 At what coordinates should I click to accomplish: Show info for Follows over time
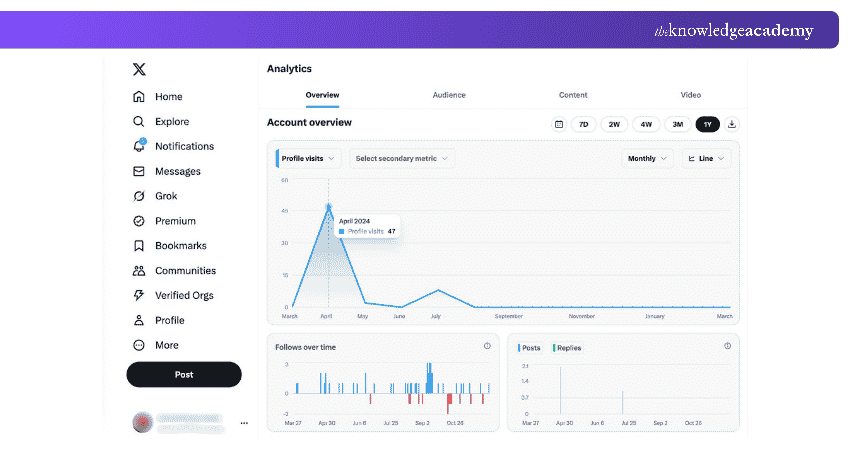click(x=487, y=346)
